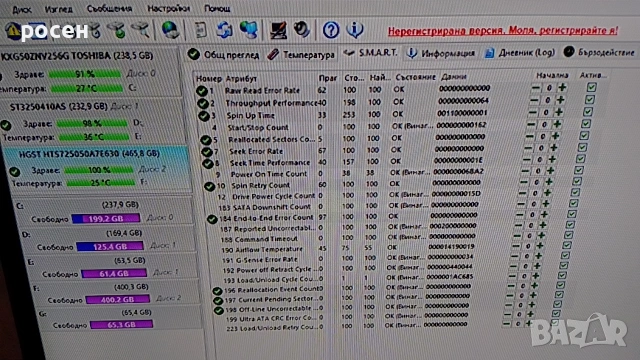Click drive D: free space bar 125,4 GB
640x360 pixels.
110,247
